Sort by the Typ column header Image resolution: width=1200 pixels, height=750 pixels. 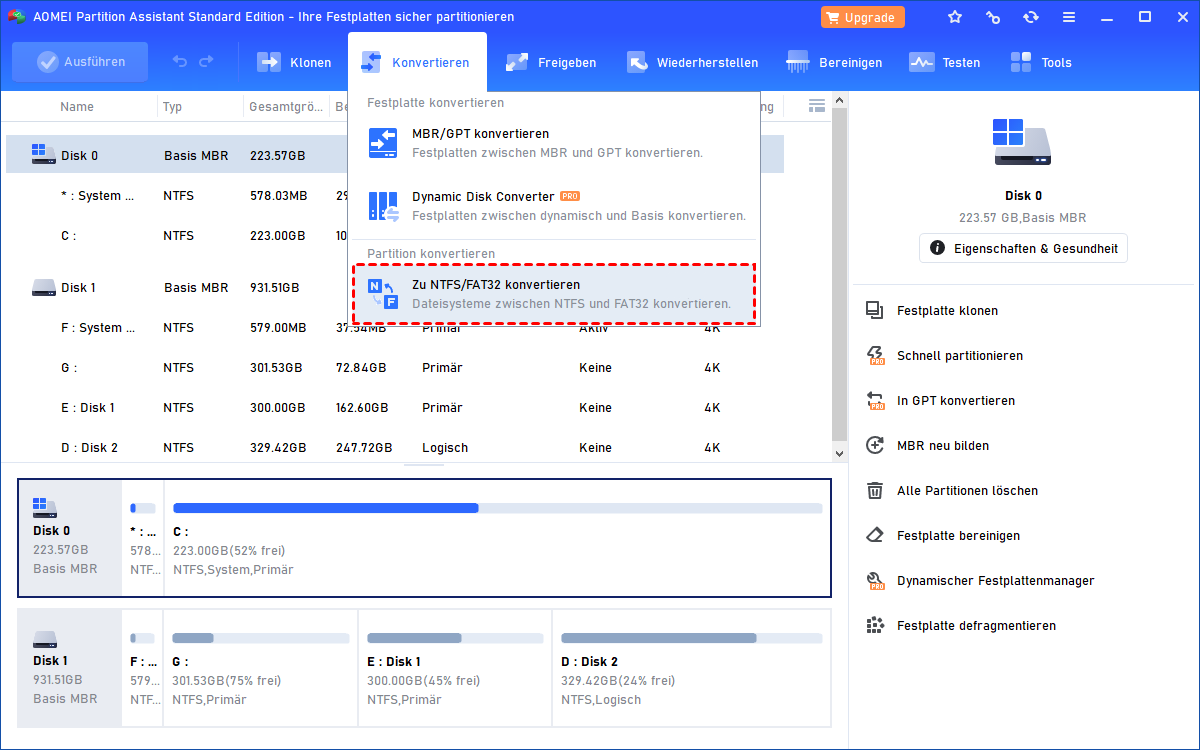tap(172, 106)
